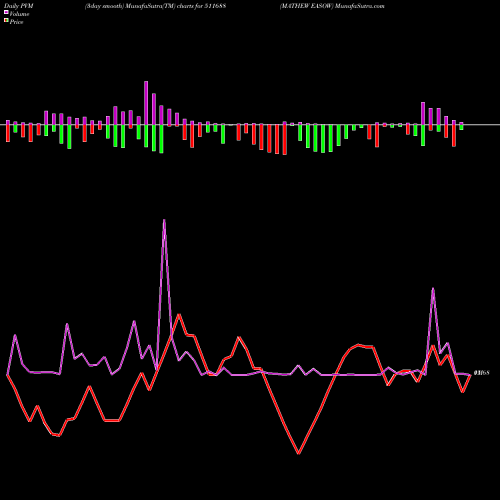Select the Price legend label
The image size is (500, 500).
[17, 22]
